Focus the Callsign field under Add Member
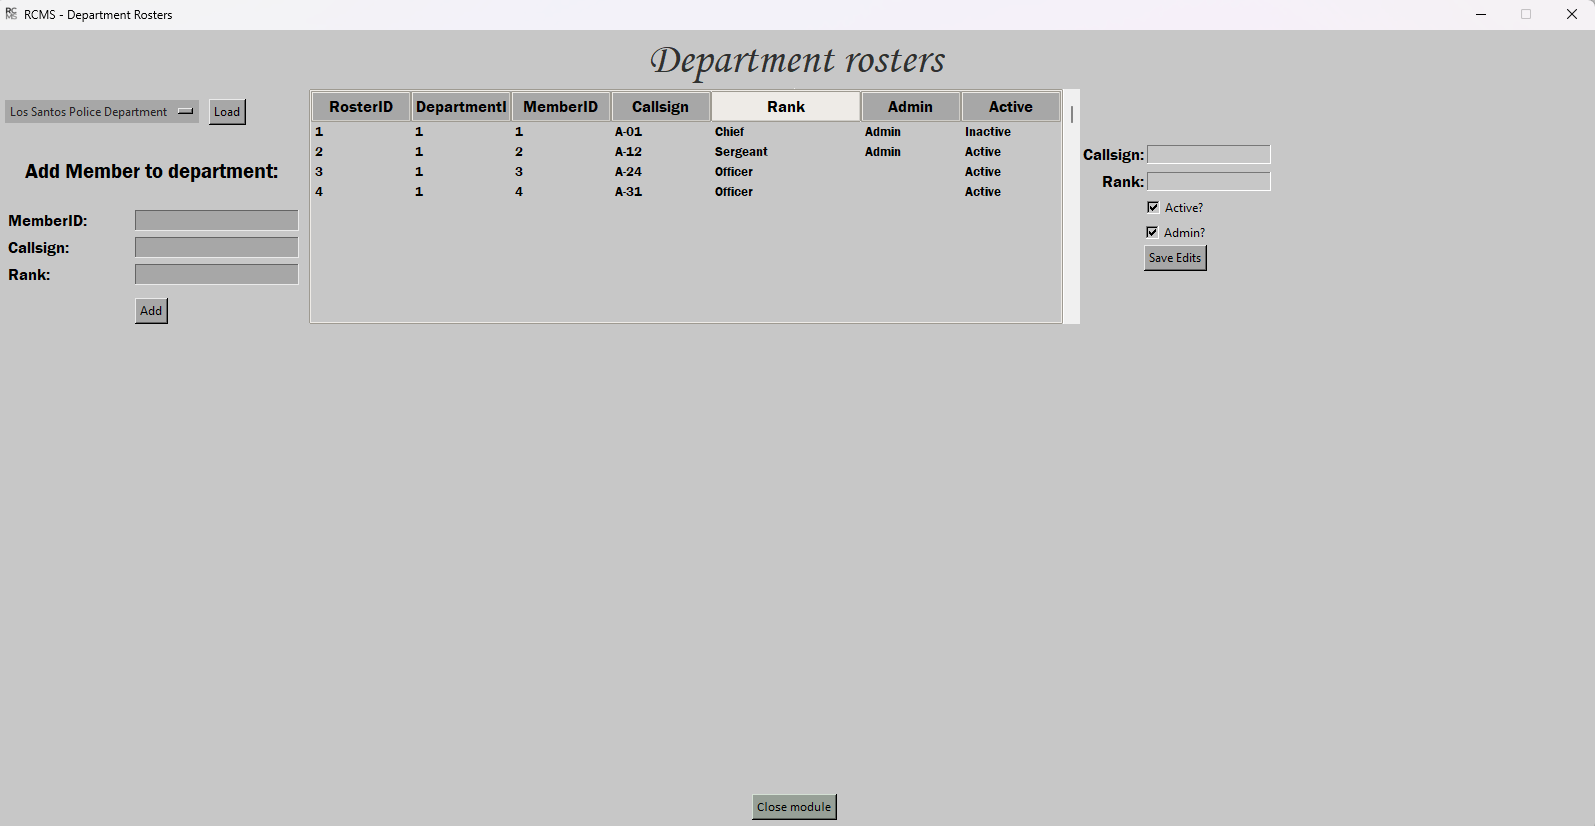This screenshot has height=826, width=1595. point(216,247)
